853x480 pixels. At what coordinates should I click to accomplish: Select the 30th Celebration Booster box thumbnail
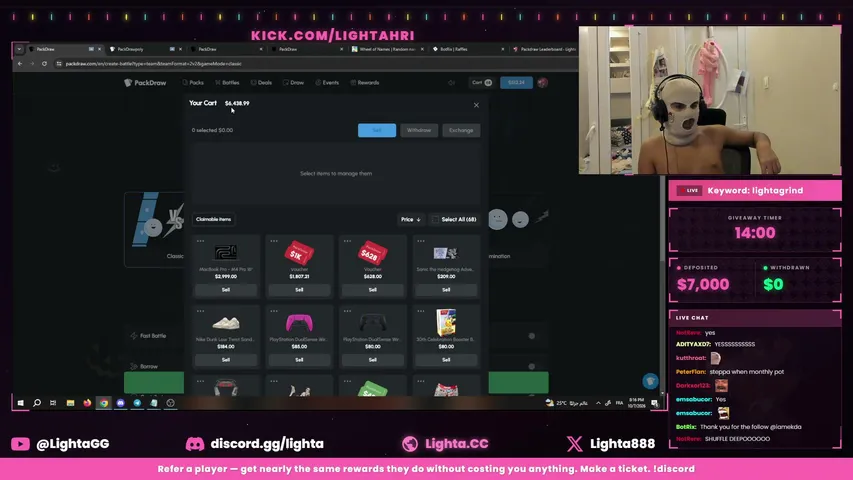(446, 322)
